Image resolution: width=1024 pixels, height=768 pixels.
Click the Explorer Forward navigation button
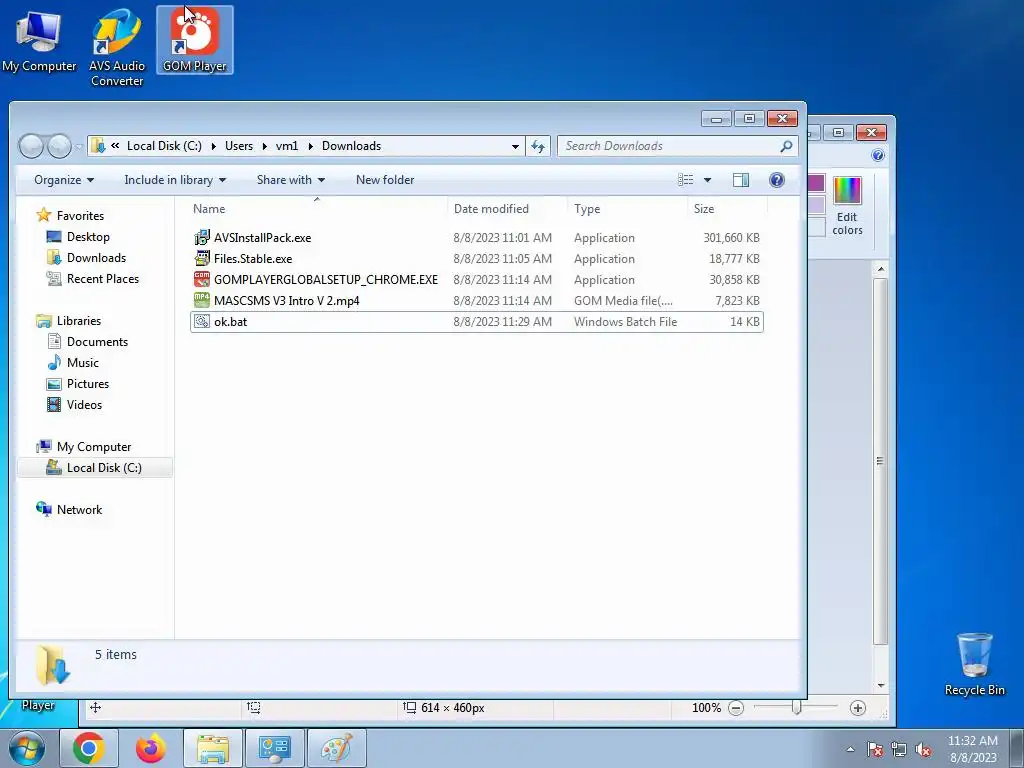coord(59,146)
